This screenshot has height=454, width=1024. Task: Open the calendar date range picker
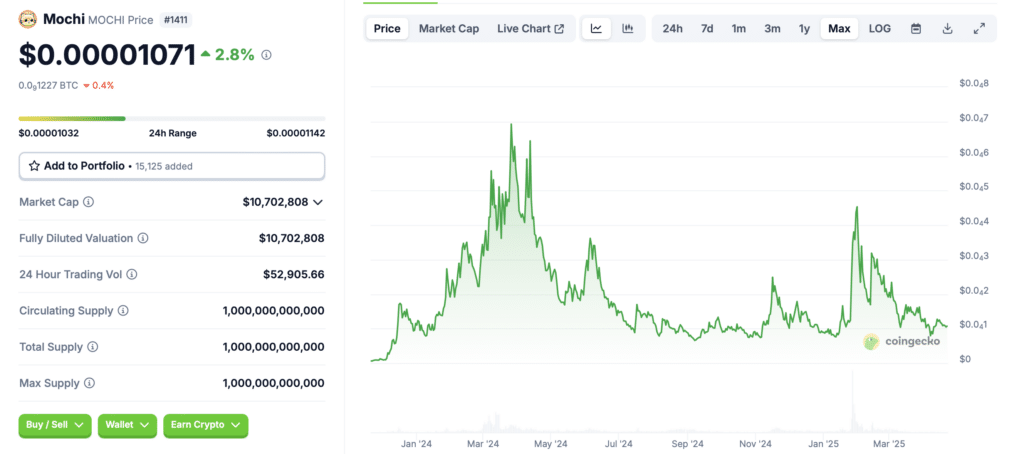tap(916, 29)
